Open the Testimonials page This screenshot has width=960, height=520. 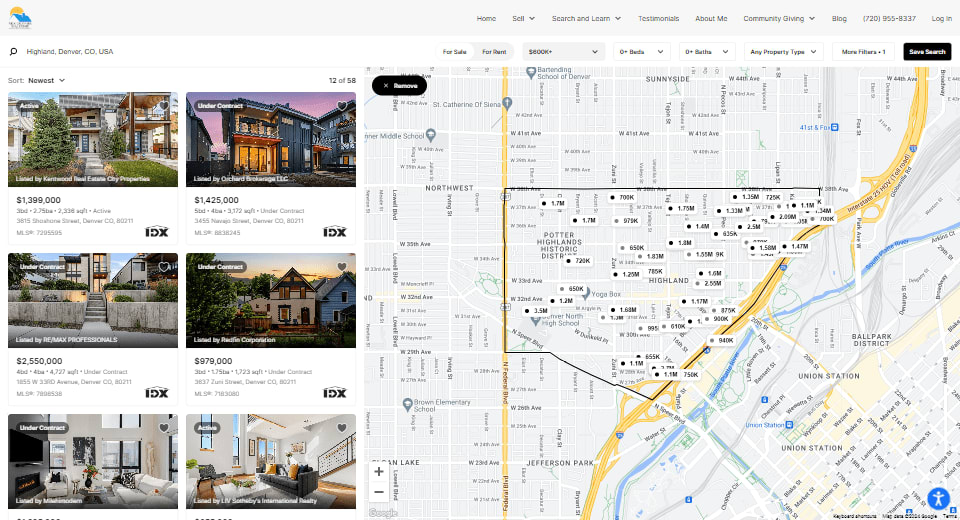coord(658,18)
